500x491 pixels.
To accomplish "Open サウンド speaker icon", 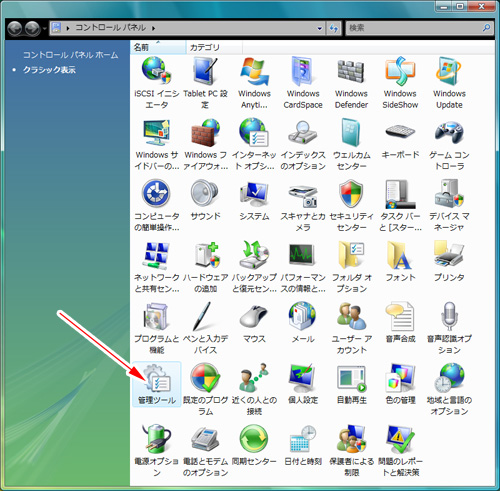I will click(x=205, y=193).
